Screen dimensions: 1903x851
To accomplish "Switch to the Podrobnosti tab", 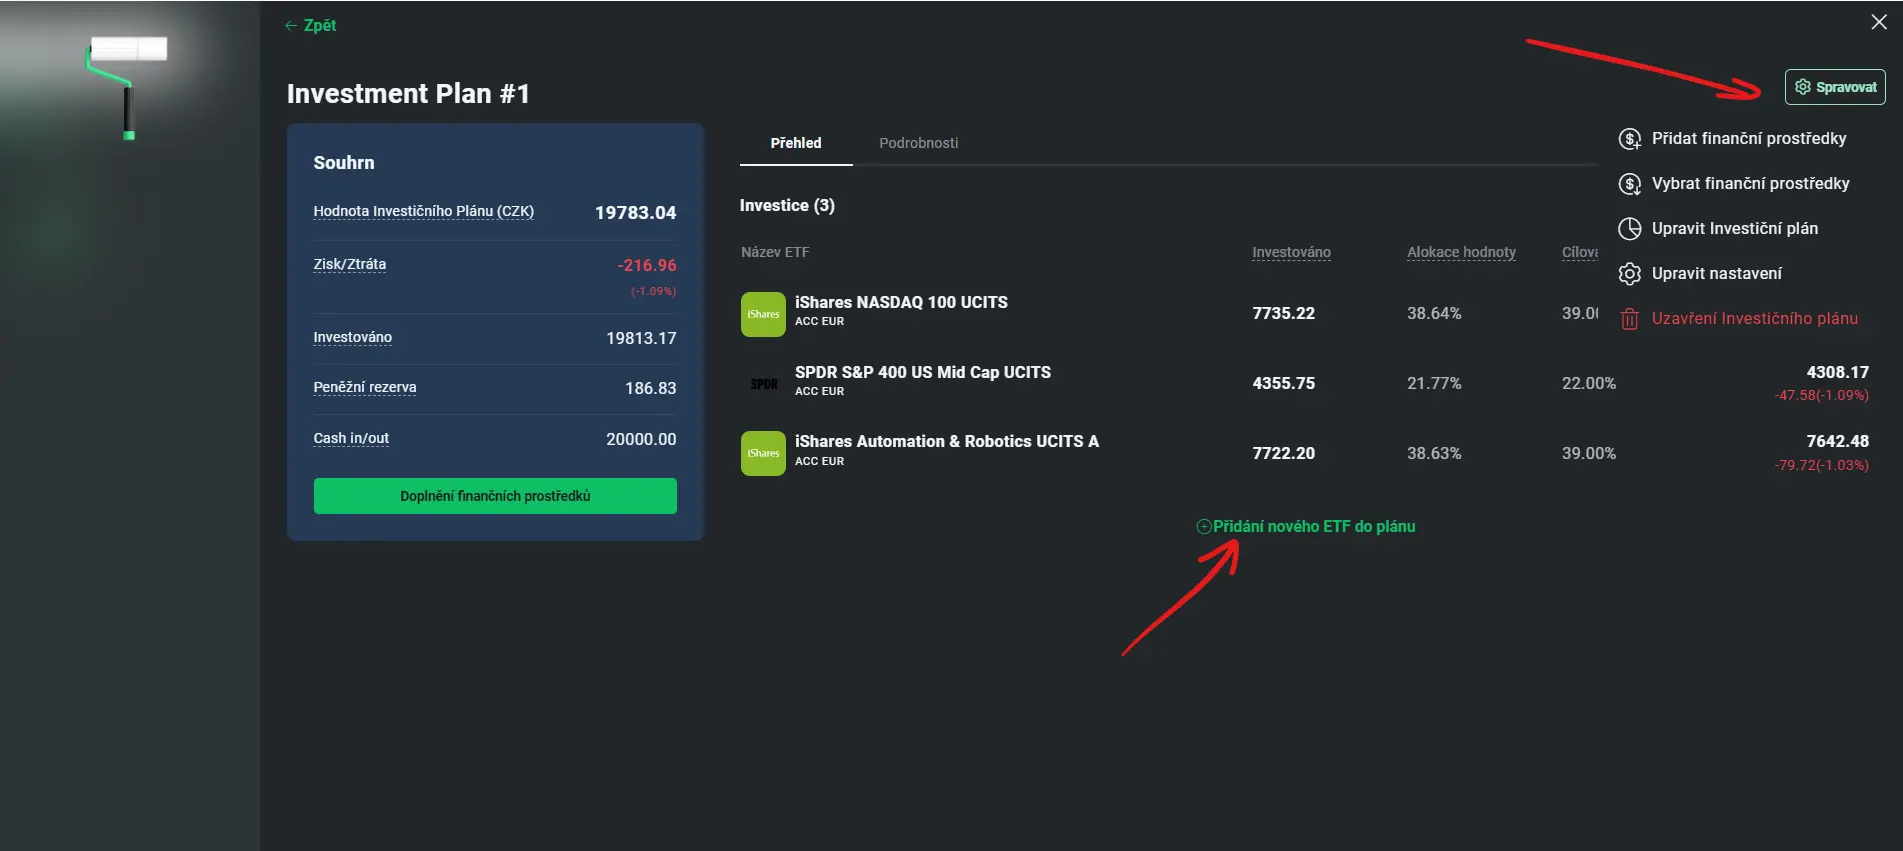I will click(x=919, y=143).
